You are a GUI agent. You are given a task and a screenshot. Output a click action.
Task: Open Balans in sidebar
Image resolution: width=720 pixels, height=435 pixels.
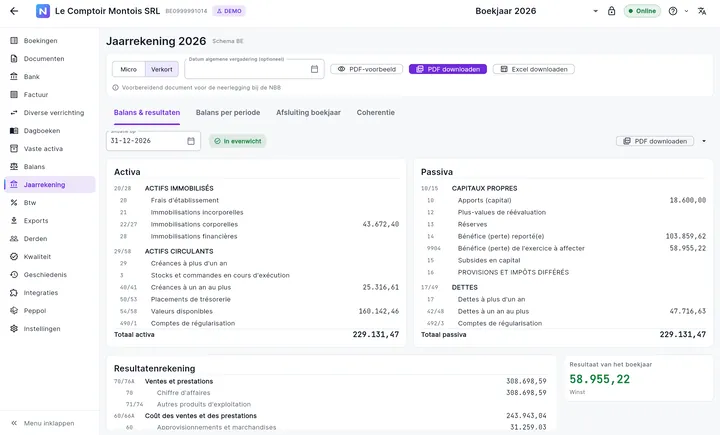tap(50, 166)
